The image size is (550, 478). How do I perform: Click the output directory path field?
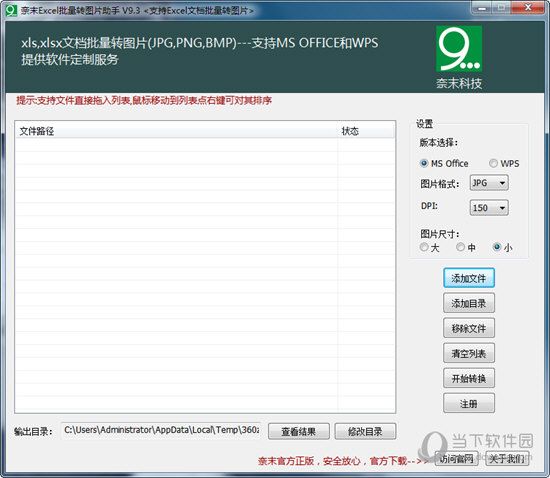(x=161, y=430)
